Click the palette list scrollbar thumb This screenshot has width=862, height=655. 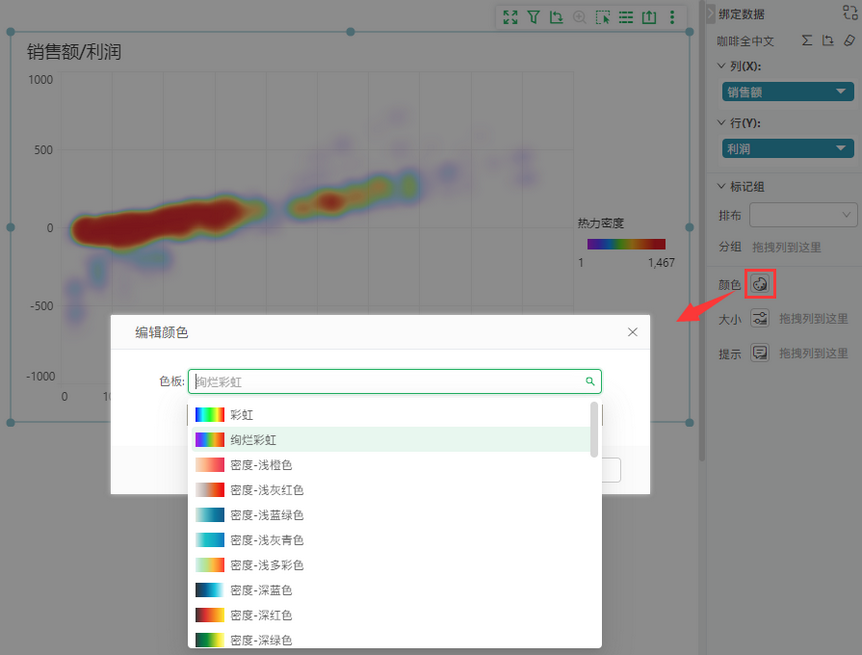[x=594, y=429]
